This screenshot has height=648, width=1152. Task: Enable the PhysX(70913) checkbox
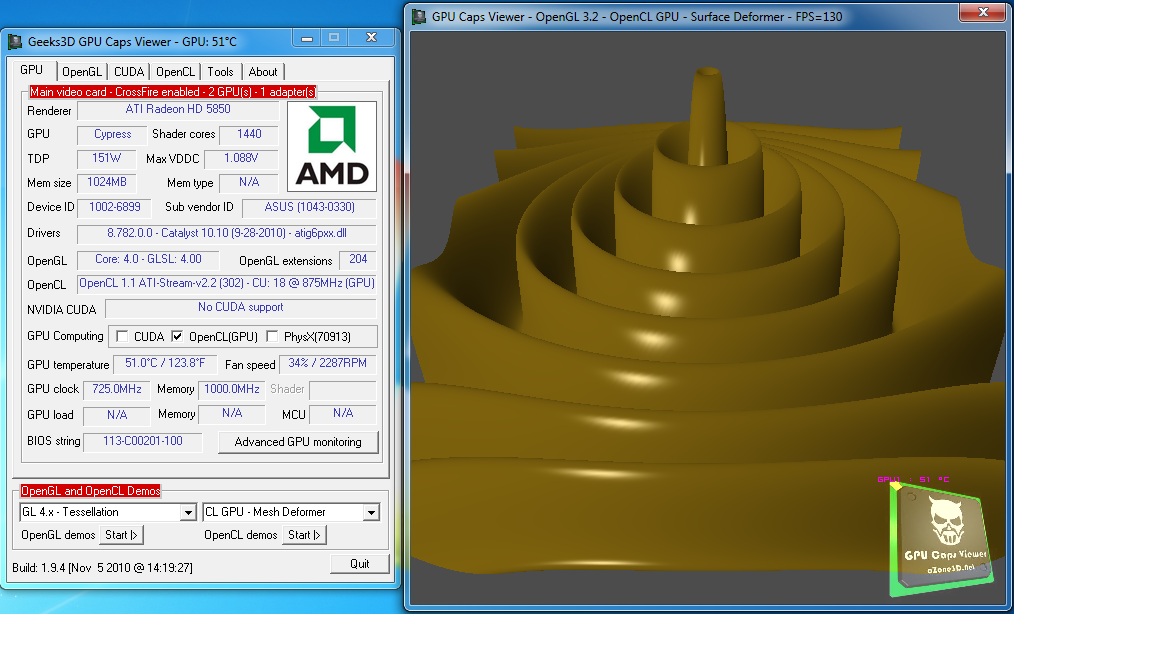tap(272, 336)
